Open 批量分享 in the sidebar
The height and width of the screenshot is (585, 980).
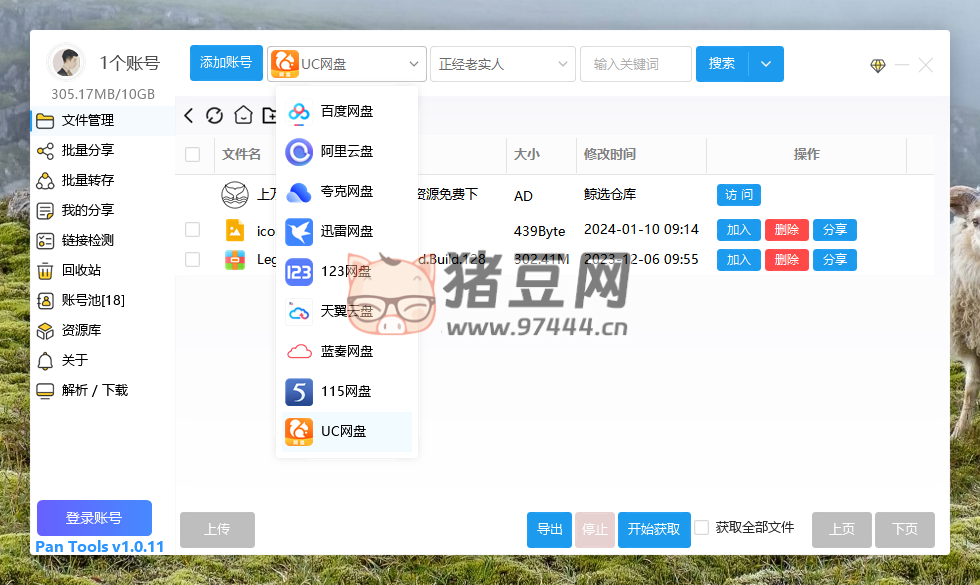tap(87, 150)
